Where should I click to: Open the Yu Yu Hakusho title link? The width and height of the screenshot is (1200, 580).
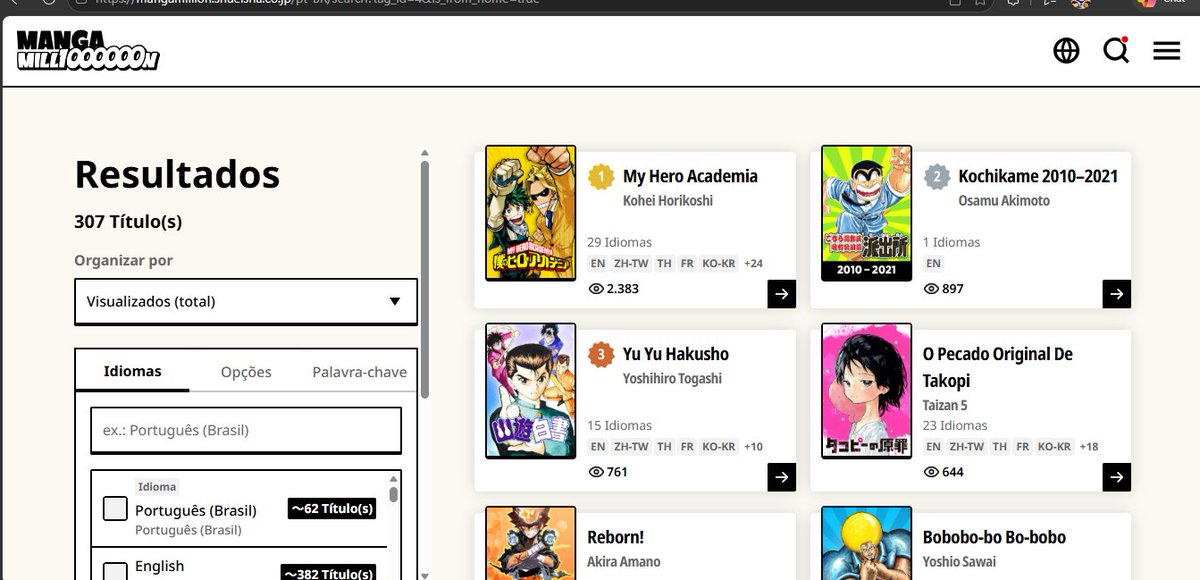tap(676, 354)
